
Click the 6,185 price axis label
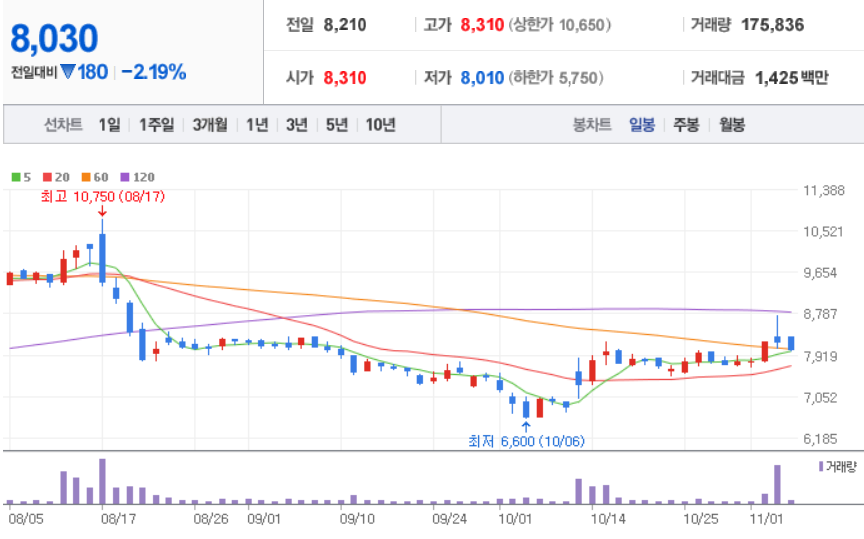pyautogui.click(x=821, y=439)
